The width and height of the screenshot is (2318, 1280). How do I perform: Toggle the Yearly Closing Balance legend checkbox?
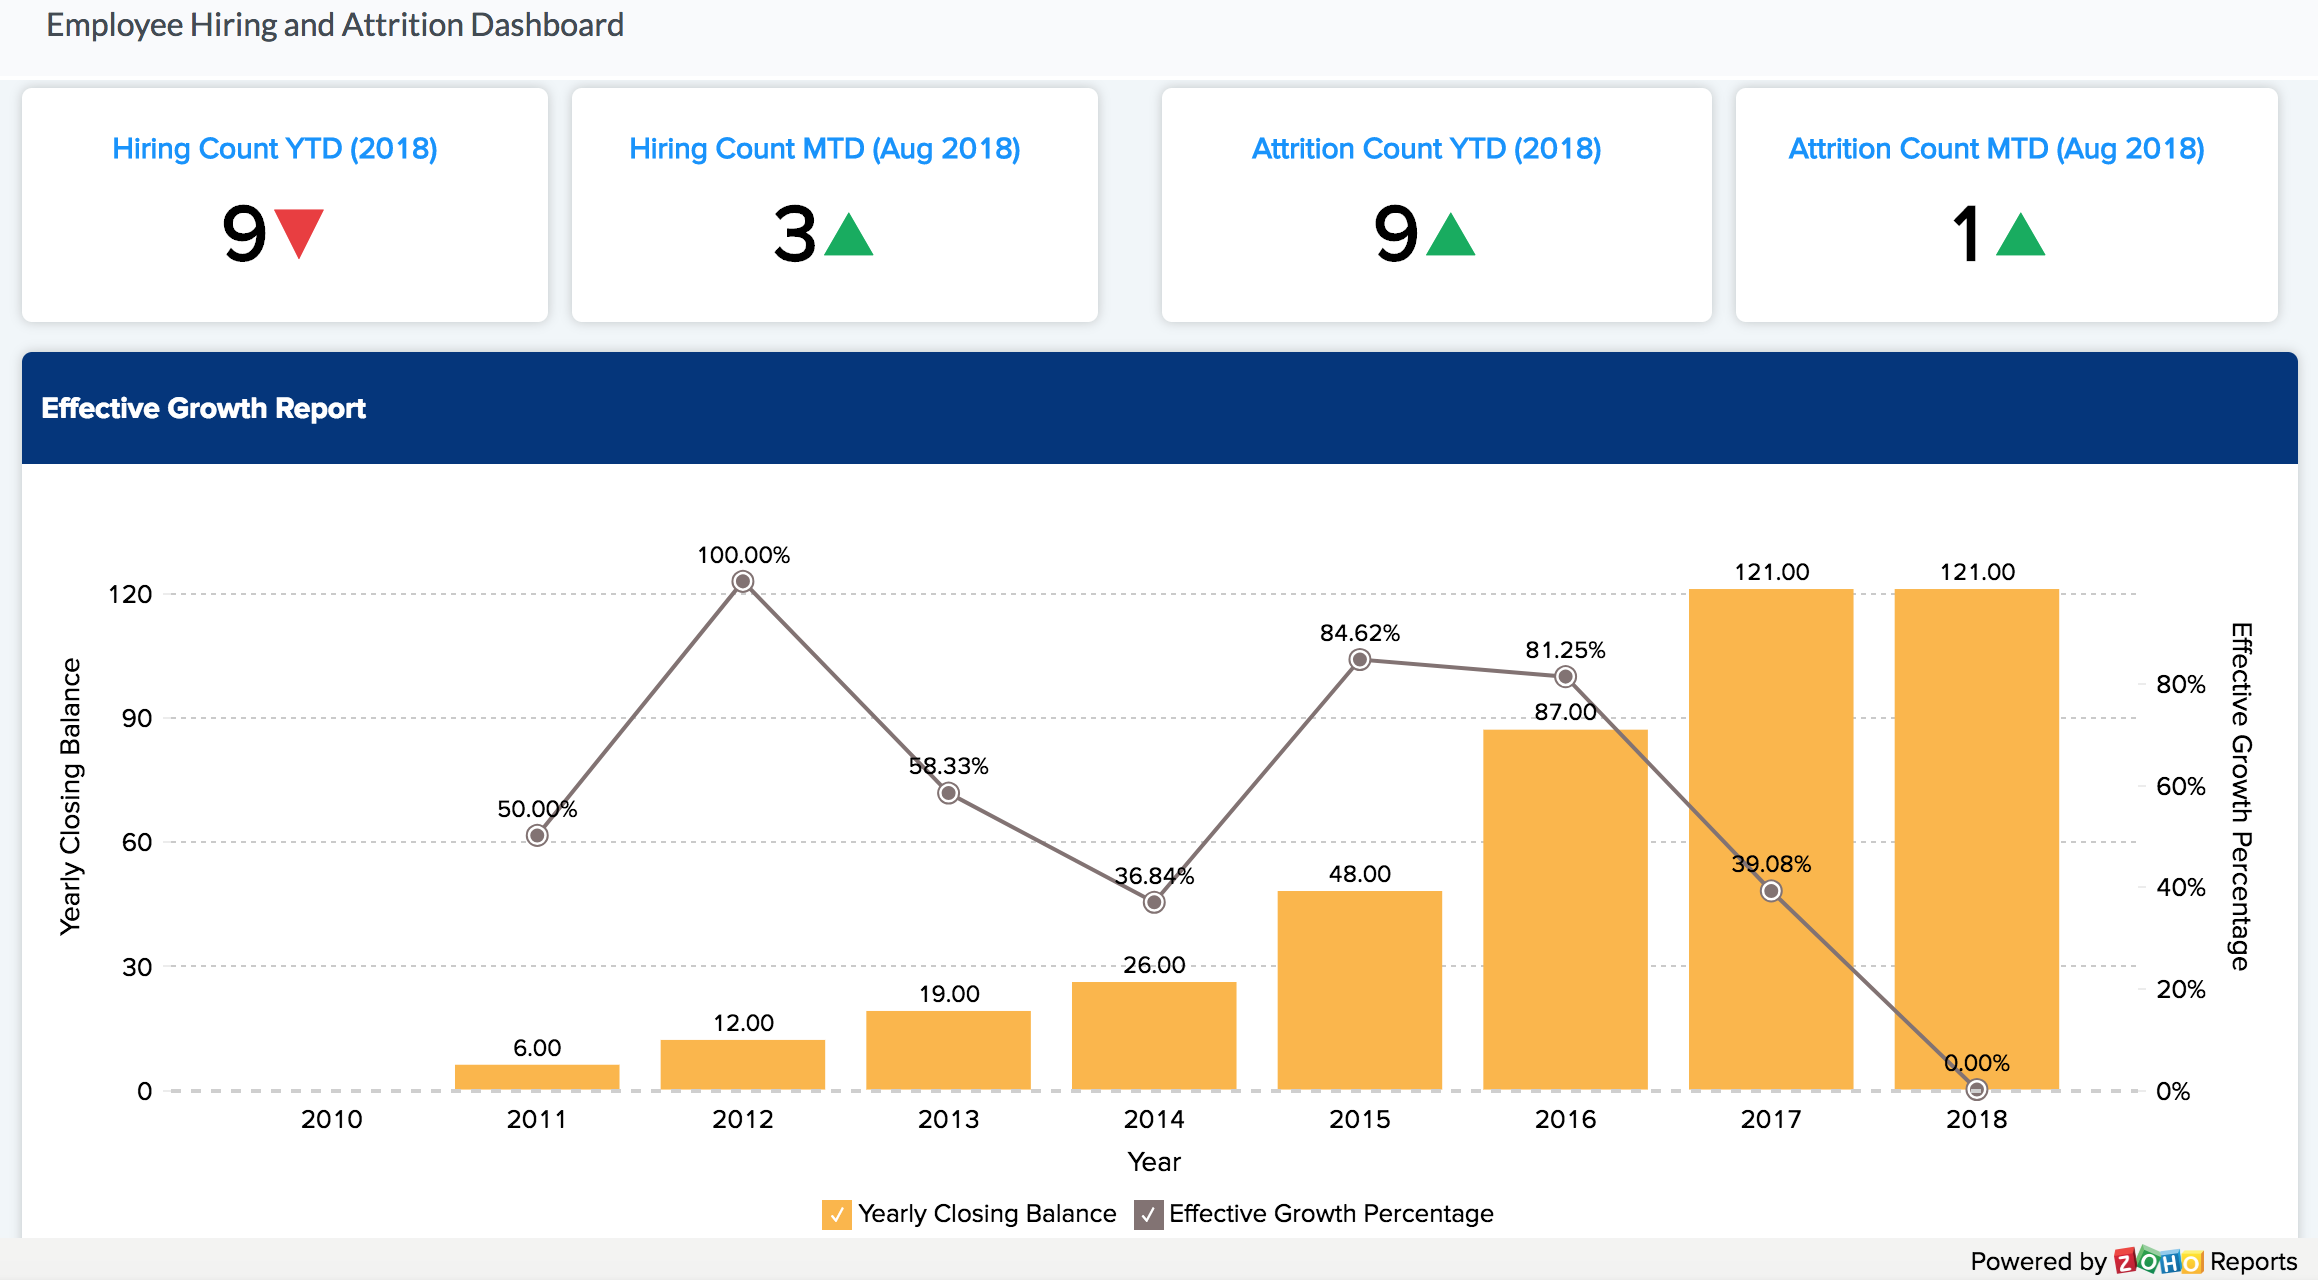pos(836,1214)
